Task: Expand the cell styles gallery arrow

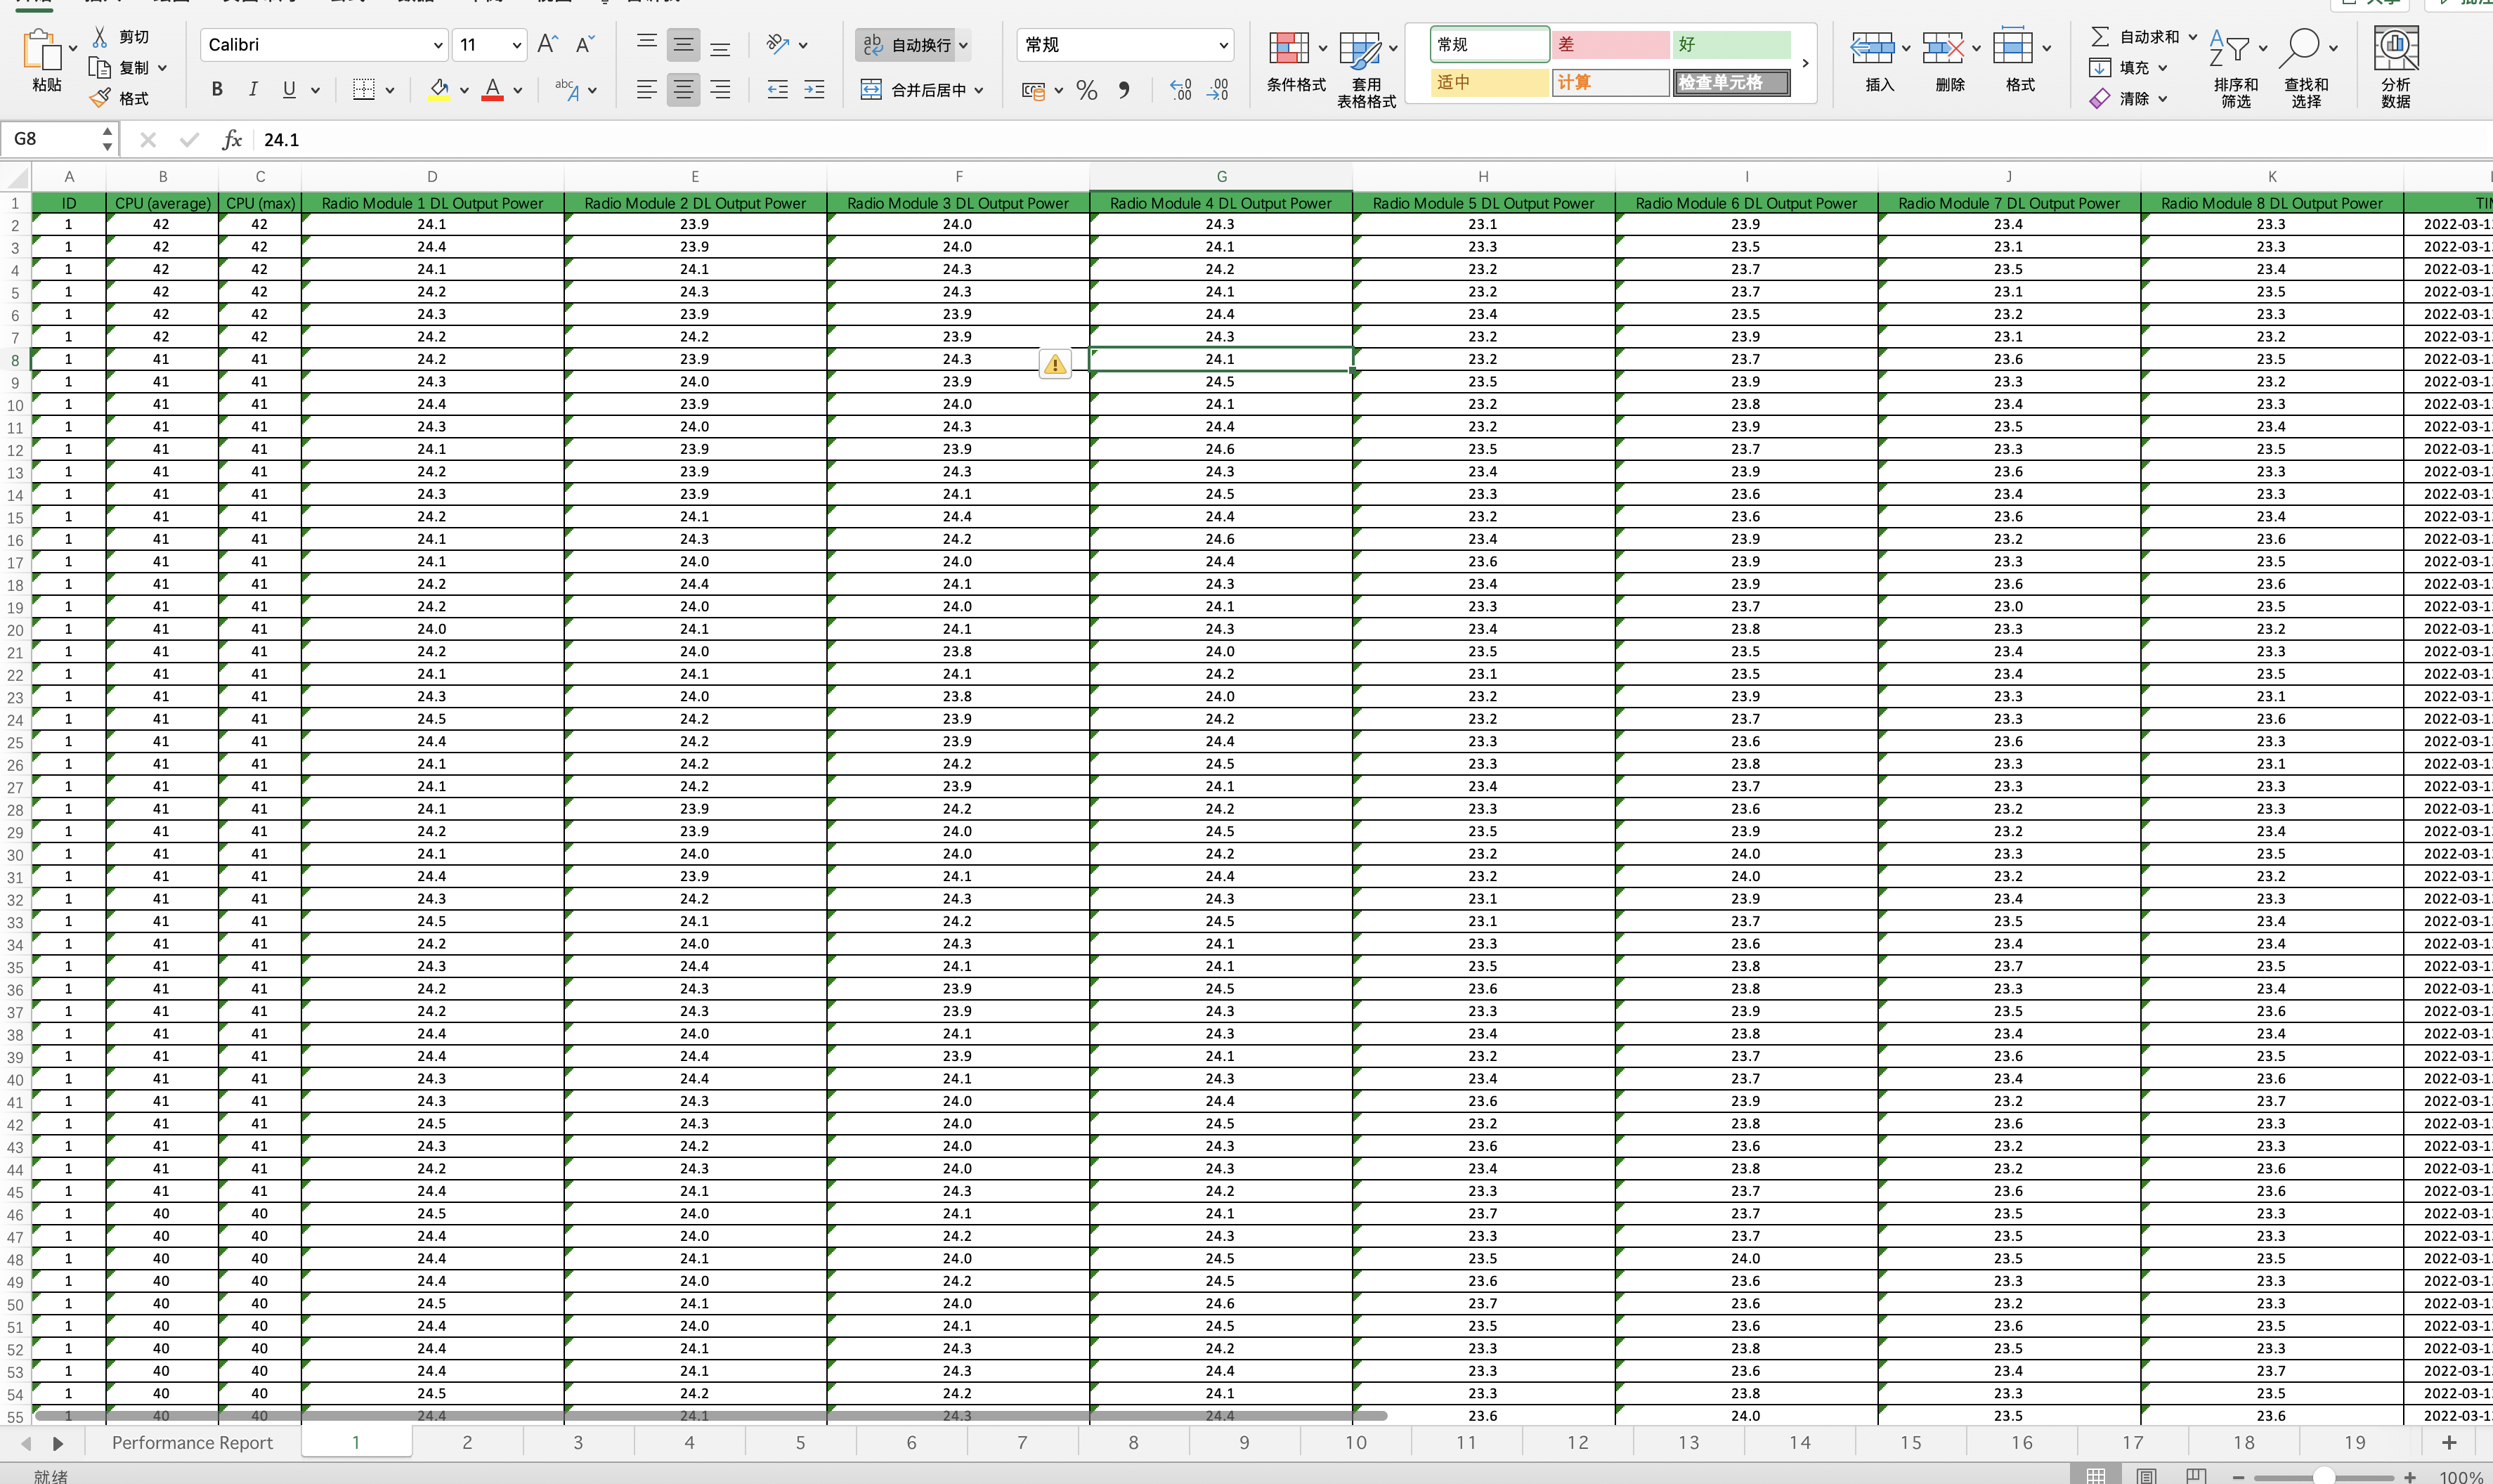Action: 1805,63
